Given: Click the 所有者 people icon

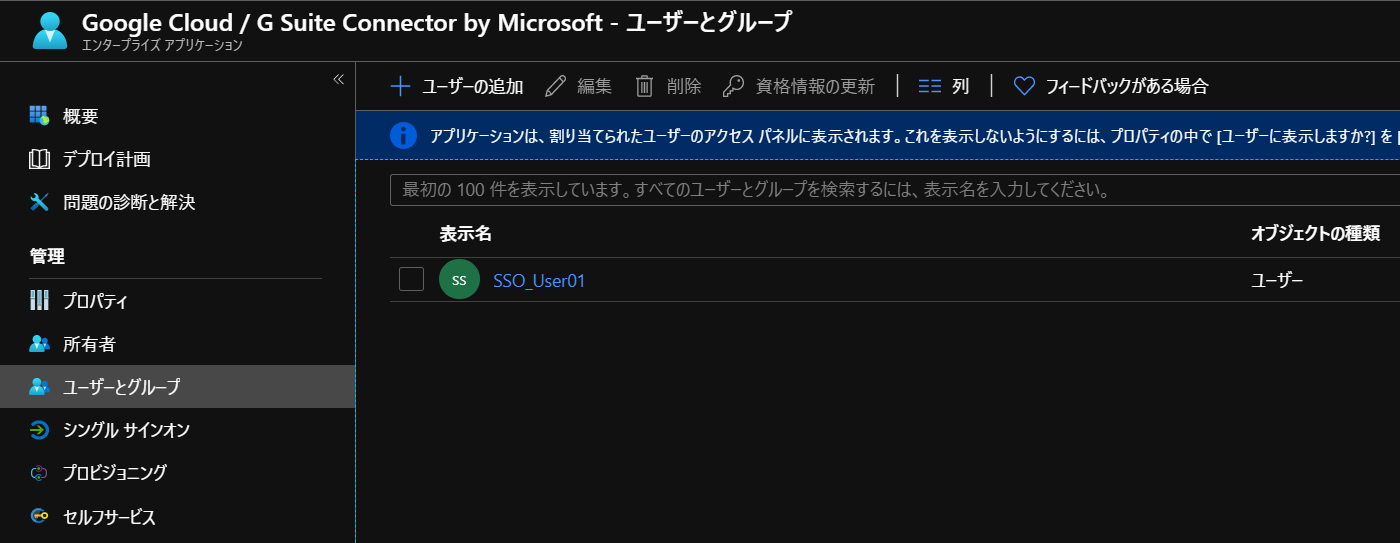Looking at the screenshot, I should [x=40, y=344].
